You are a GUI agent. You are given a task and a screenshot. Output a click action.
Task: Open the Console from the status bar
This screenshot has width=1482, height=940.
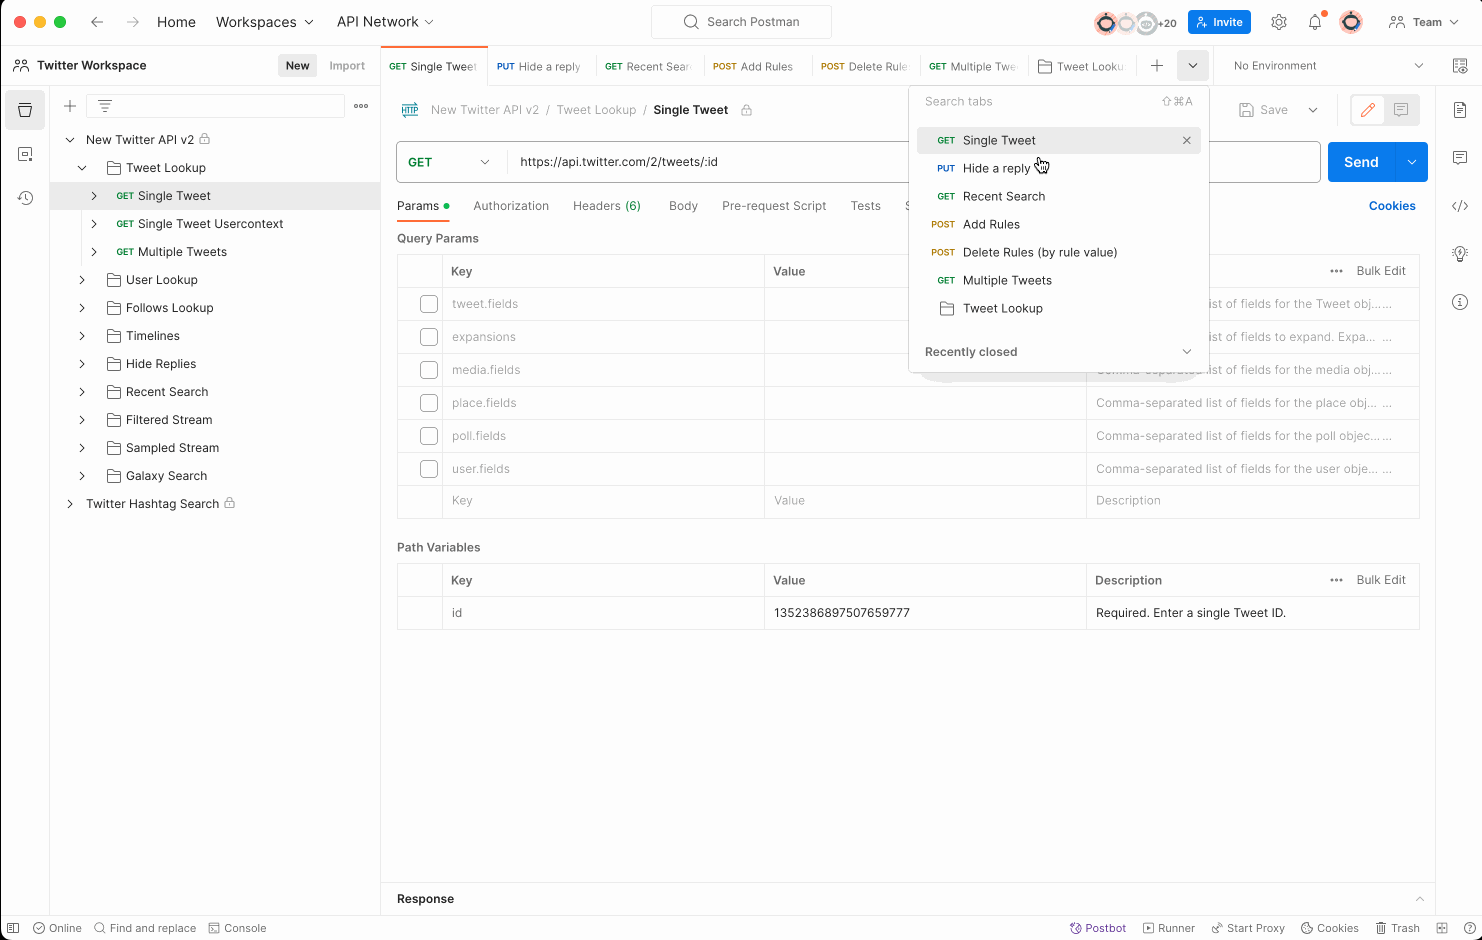click(x=238, y=928)
